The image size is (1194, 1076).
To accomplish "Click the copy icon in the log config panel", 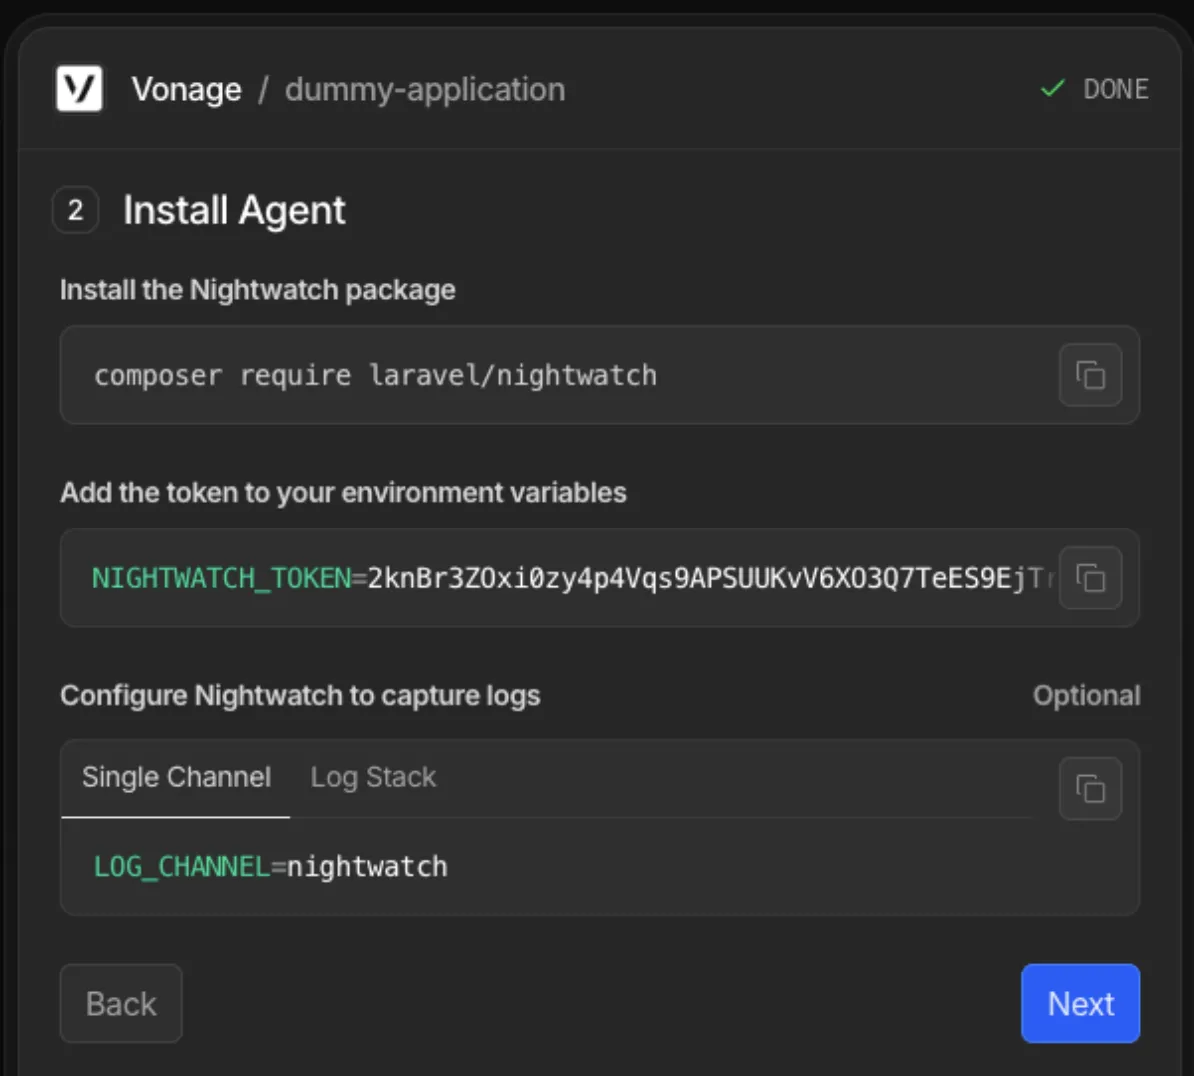I will [x=1089, y=788].
